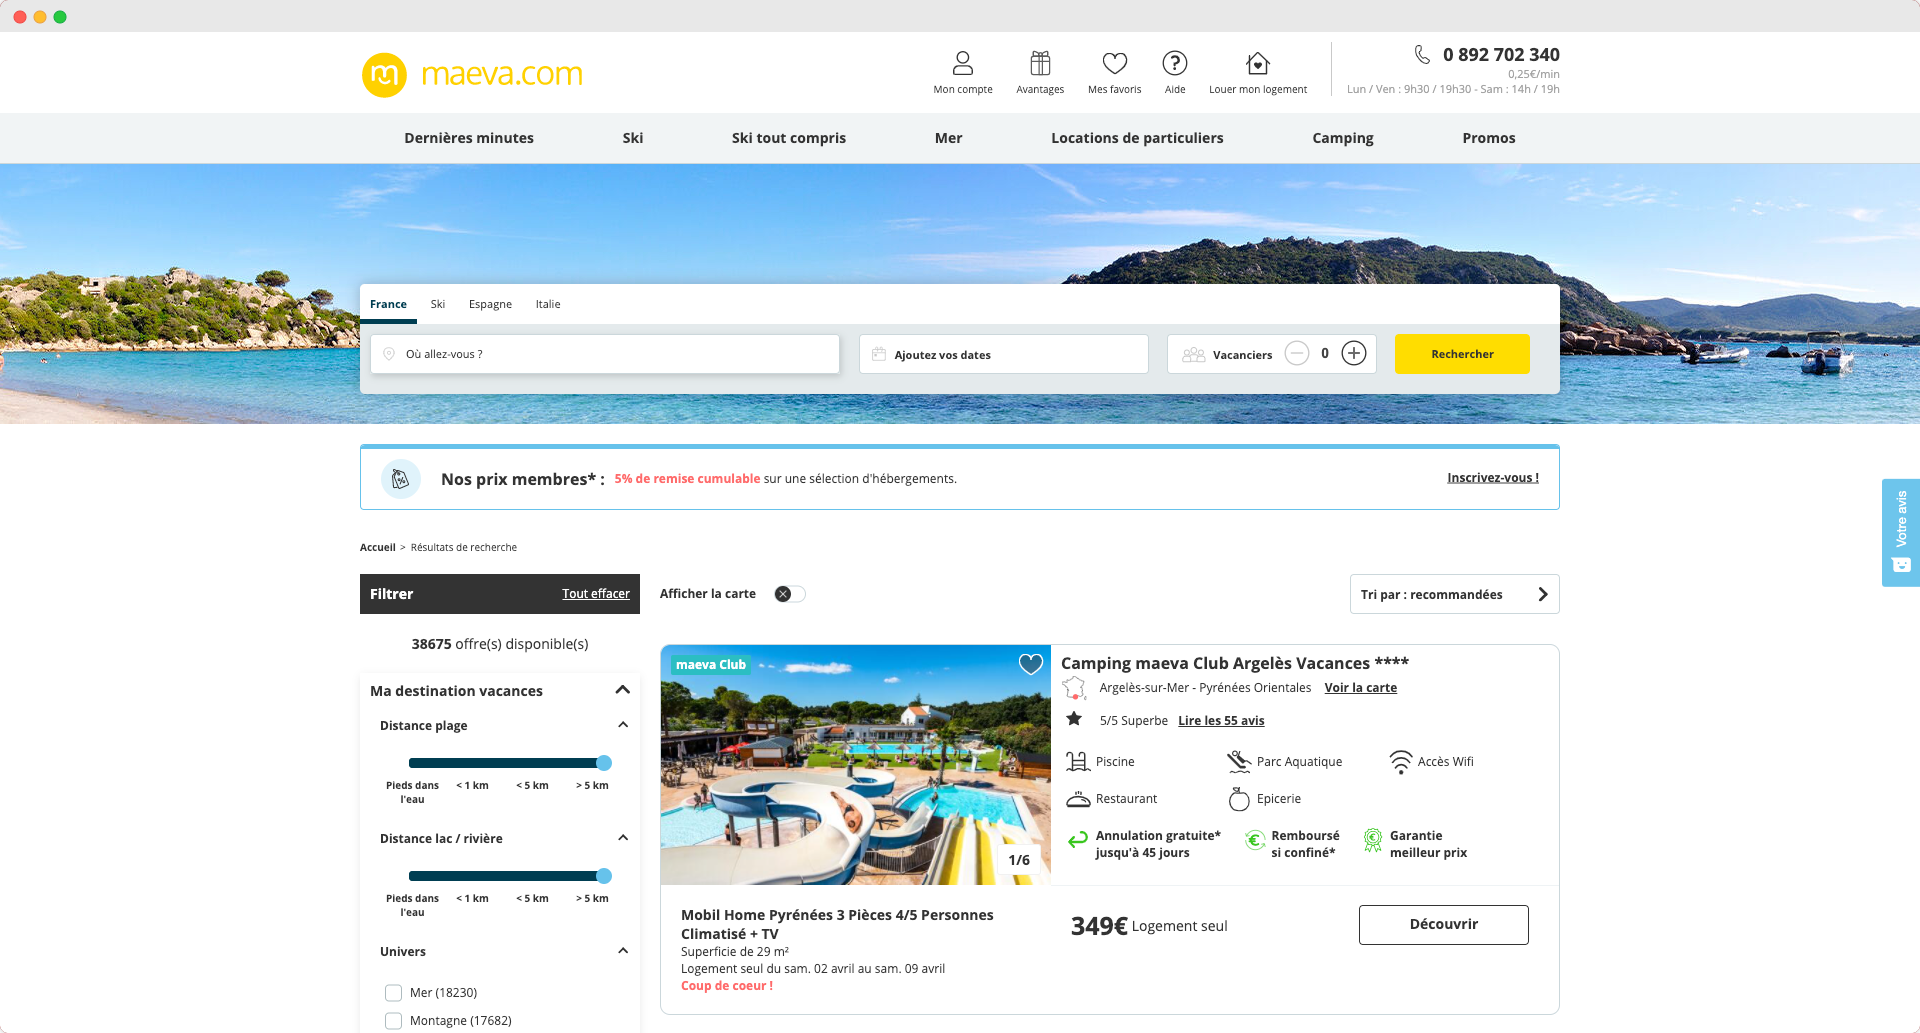Image resolution: width=1920 pixels, height=1033 pixels.
Task: Collapse Ma destination vacances section
Action: pyautogui.click(x=622, y=690)
